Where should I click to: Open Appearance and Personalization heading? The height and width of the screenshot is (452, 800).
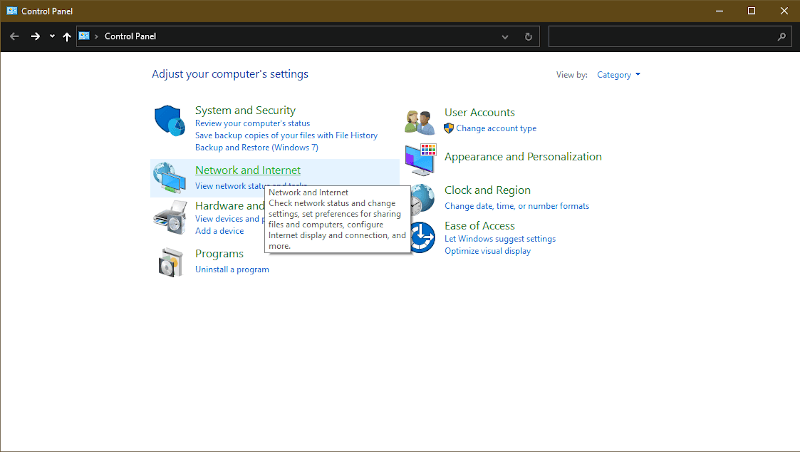pyautogui.click(x=523, y=157)
